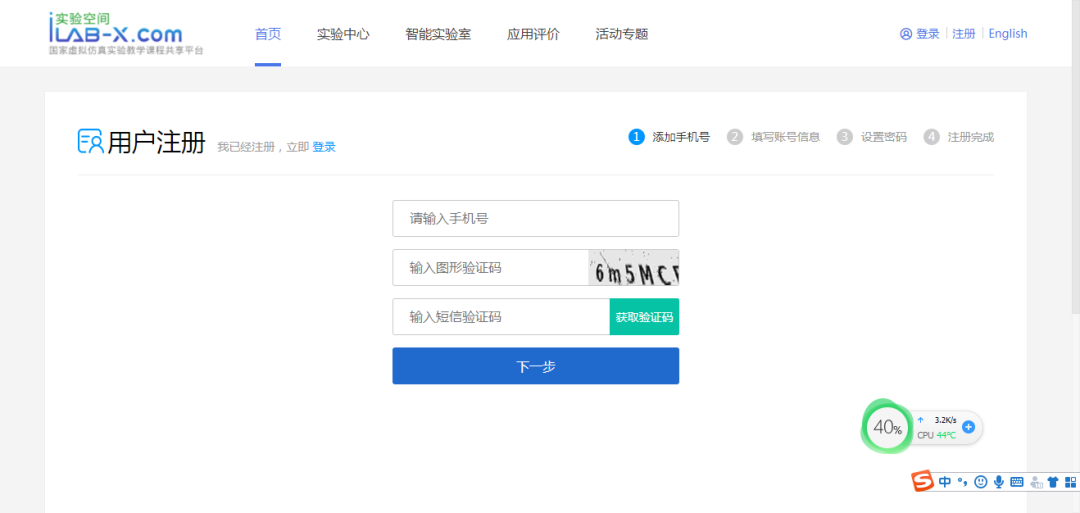Activate voice input microphone icon
Viewport: 1080px width, 513px height.
[x=998, y=482]
